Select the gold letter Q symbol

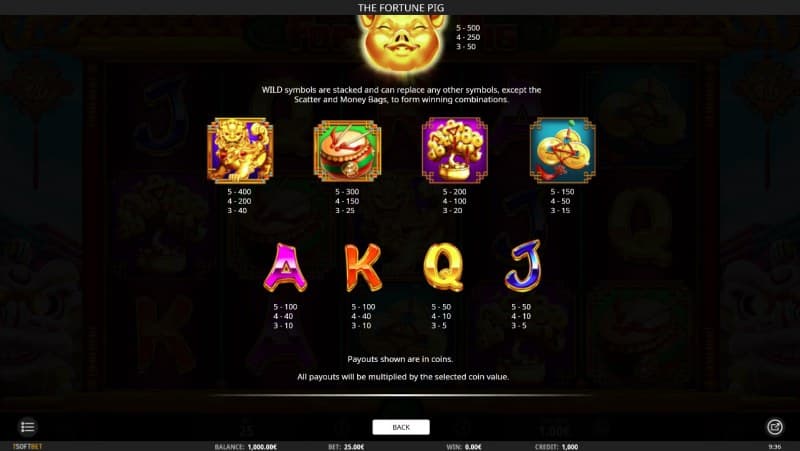443,267
